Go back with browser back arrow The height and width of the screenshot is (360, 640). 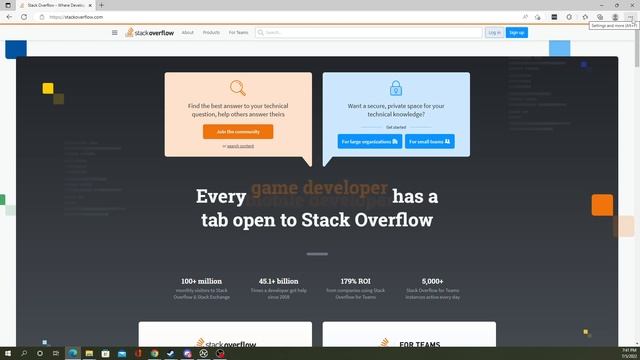pyautogui.click(x=9, y=17)
